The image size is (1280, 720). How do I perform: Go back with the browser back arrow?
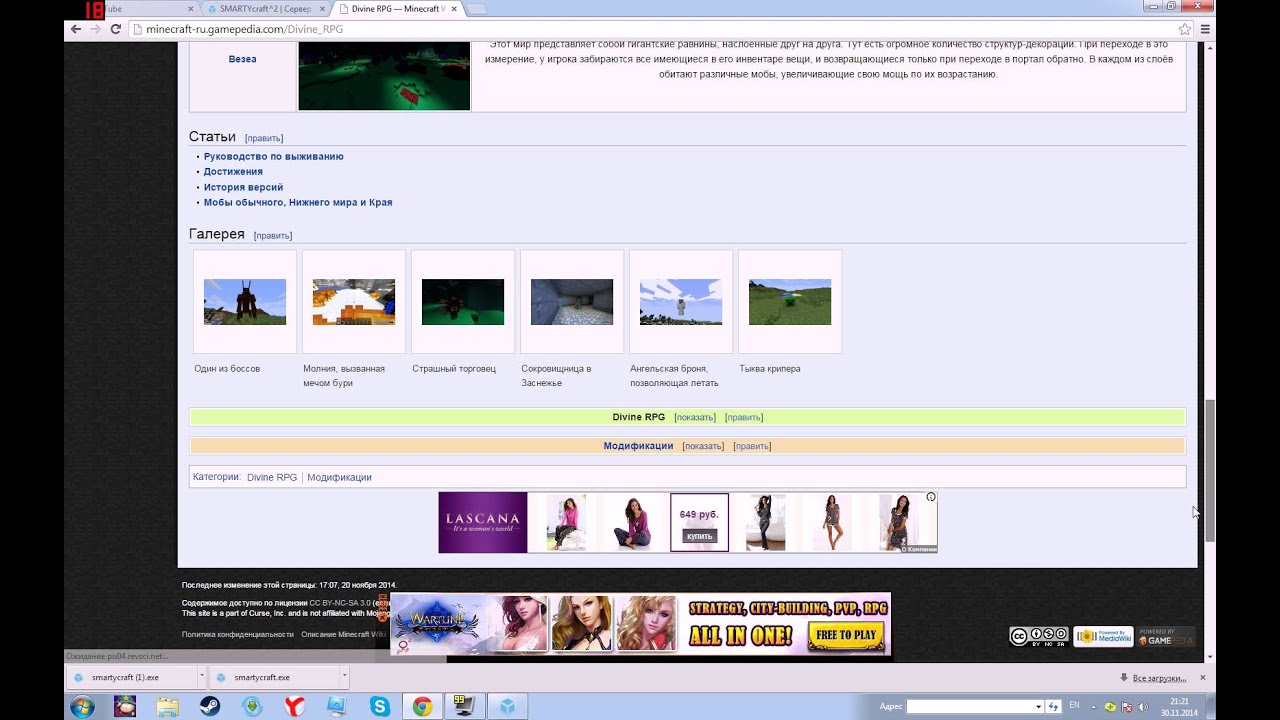(x=75, y=29)
